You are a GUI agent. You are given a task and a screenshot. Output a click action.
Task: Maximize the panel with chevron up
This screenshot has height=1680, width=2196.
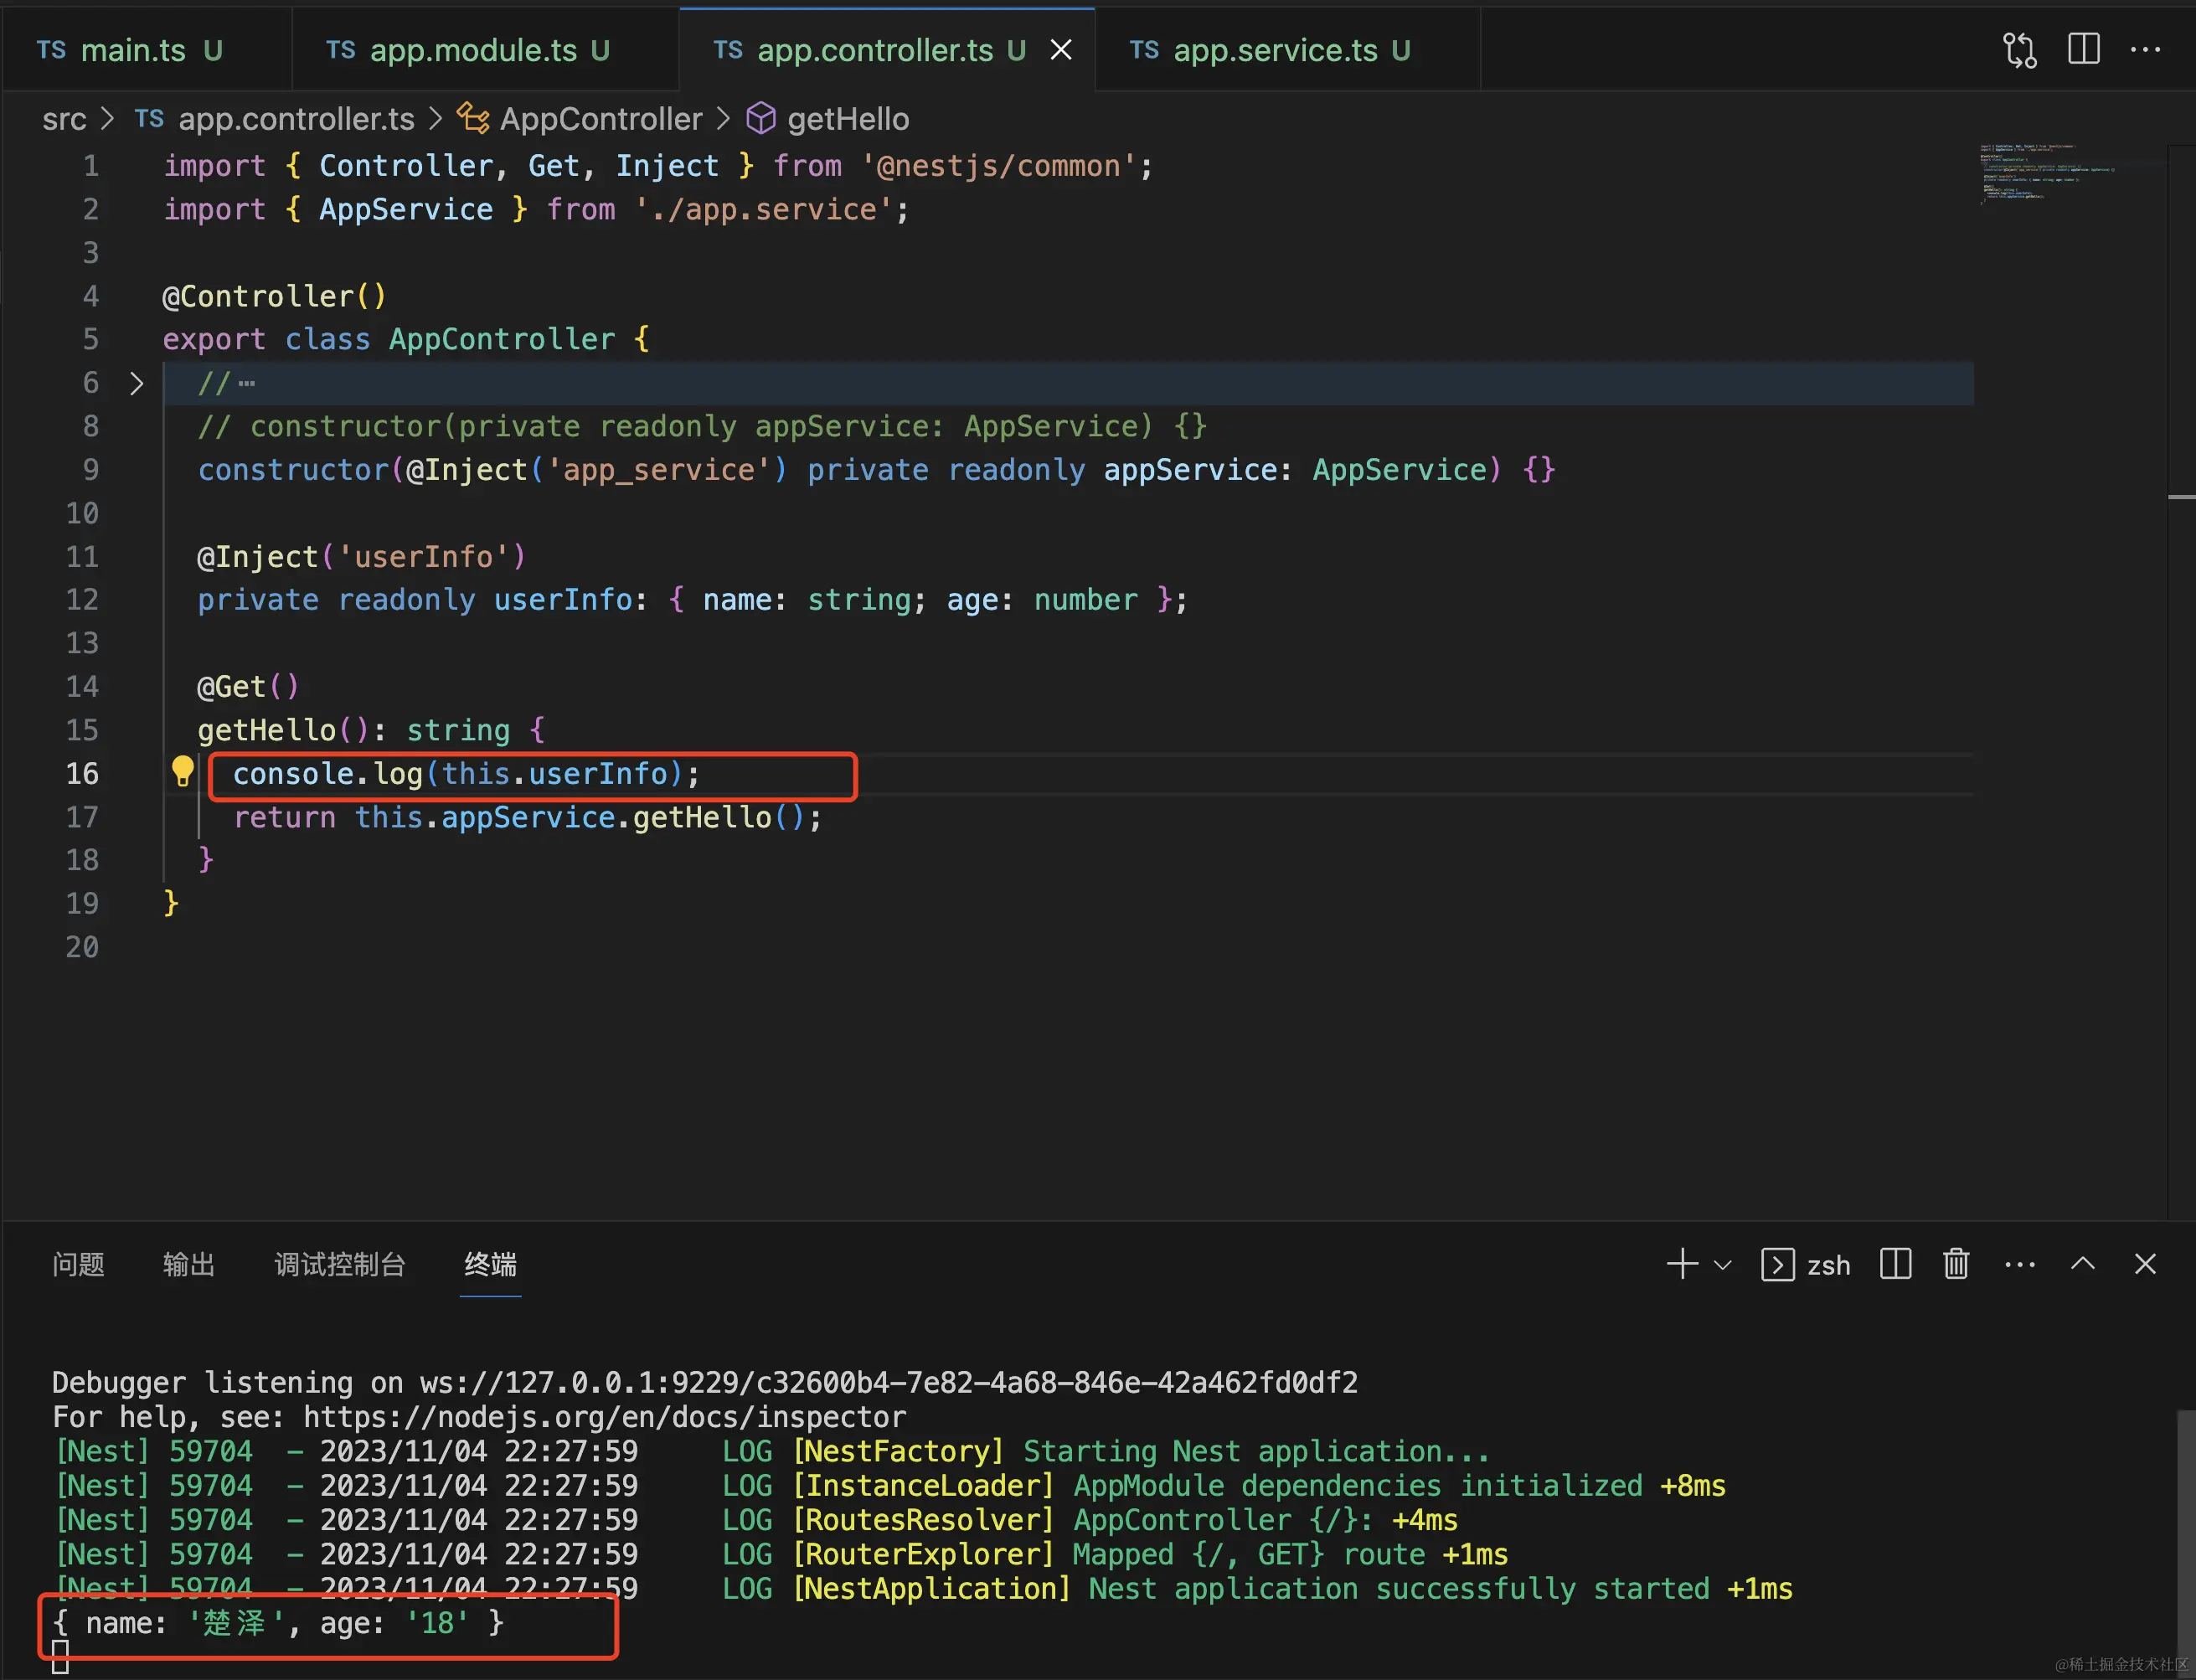2082,1264
